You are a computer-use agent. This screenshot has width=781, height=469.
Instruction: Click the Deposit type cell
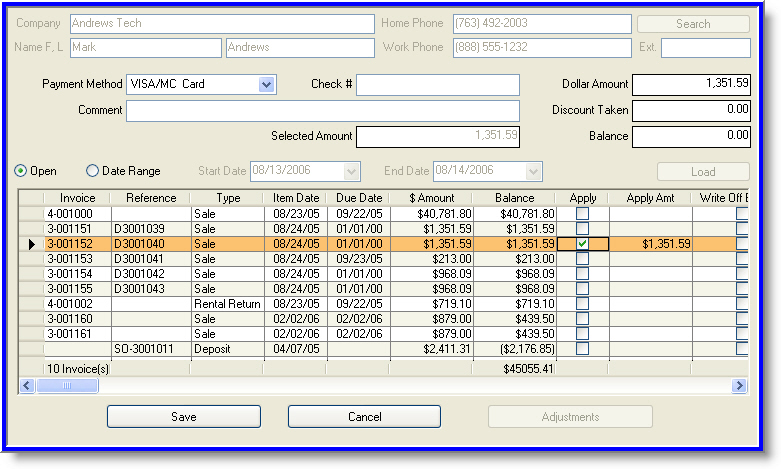pyautogui.click(x=228, y=348)
